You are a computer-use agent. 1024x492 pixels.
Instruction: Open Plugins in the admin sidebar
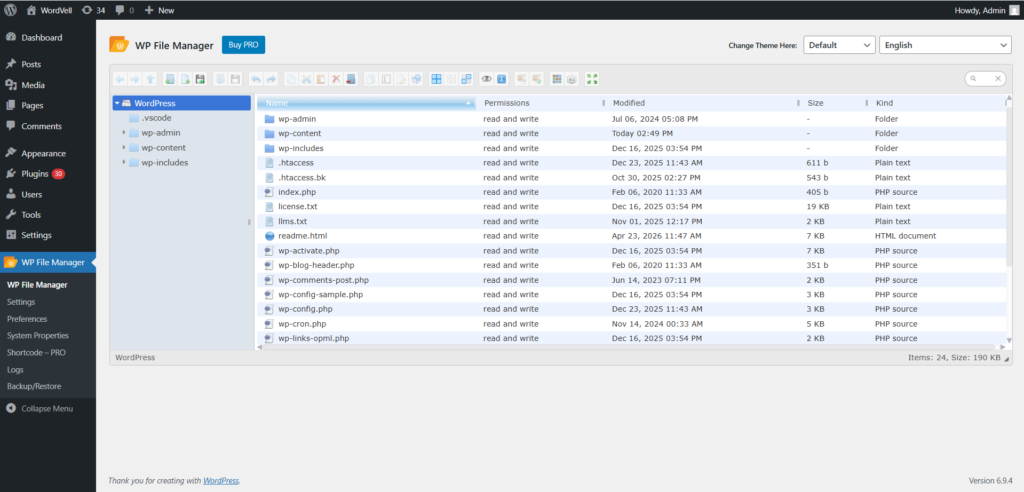(48, 174)
